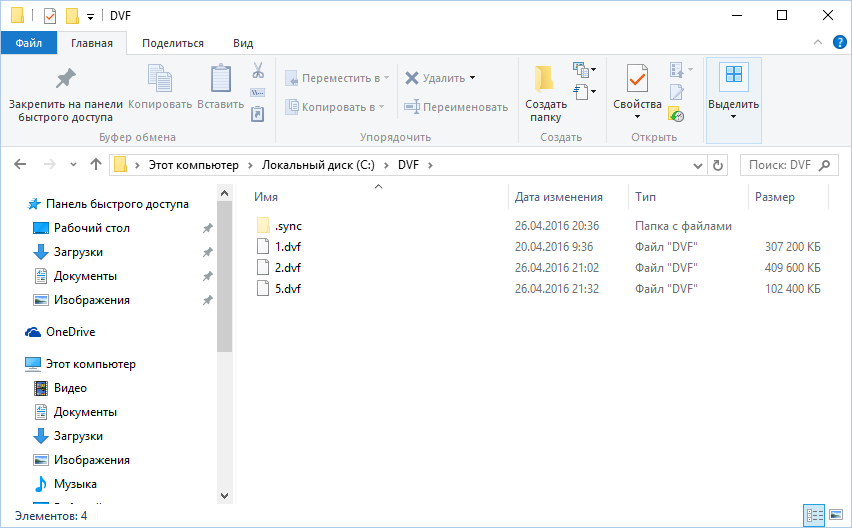Click the scissors Cut icon in ribbon
The width and height of the screenshot is (852, 528).
click(257, 71)
